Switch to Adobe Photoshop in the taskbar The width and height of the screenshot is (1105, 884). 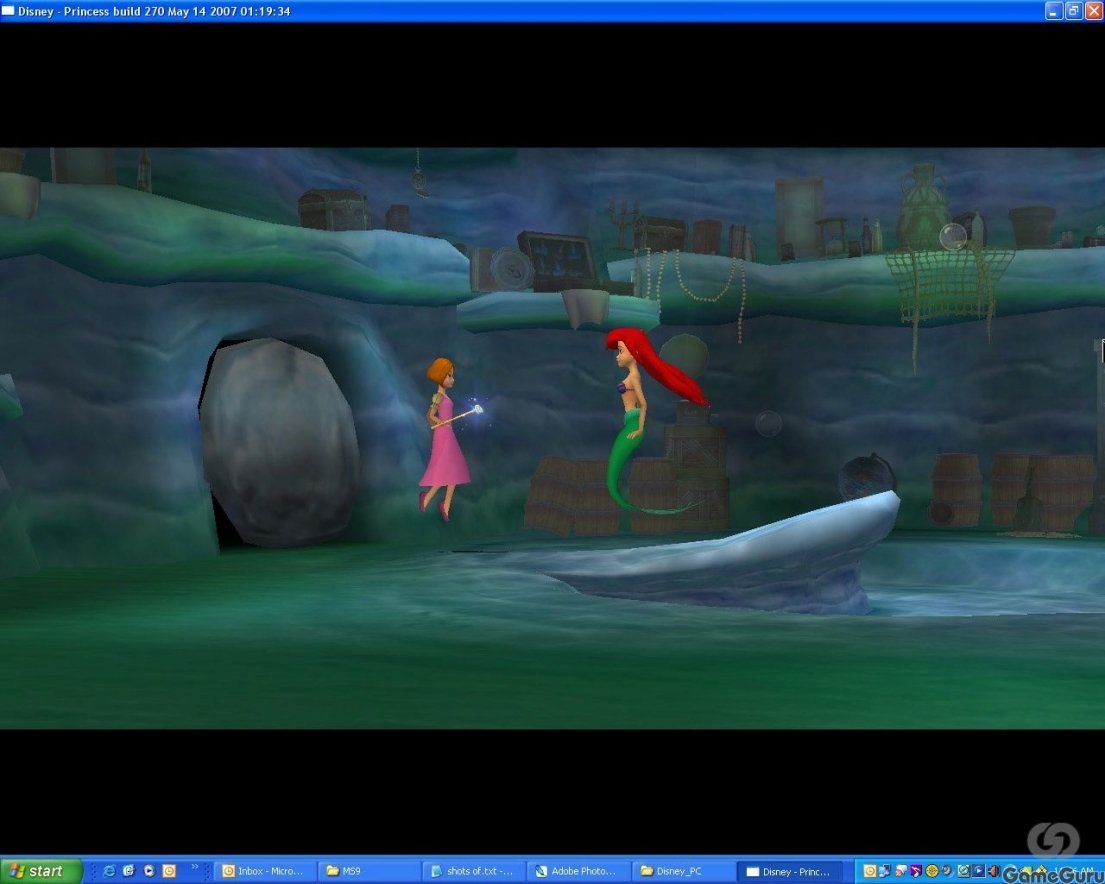coord(578,871)
